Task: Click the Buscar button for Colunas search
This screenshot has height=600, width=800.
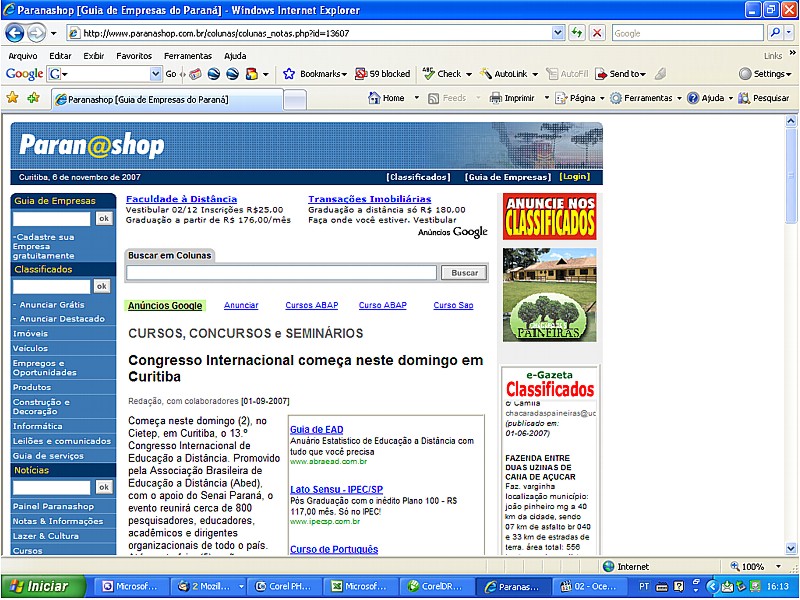Action: coord(464,272)
